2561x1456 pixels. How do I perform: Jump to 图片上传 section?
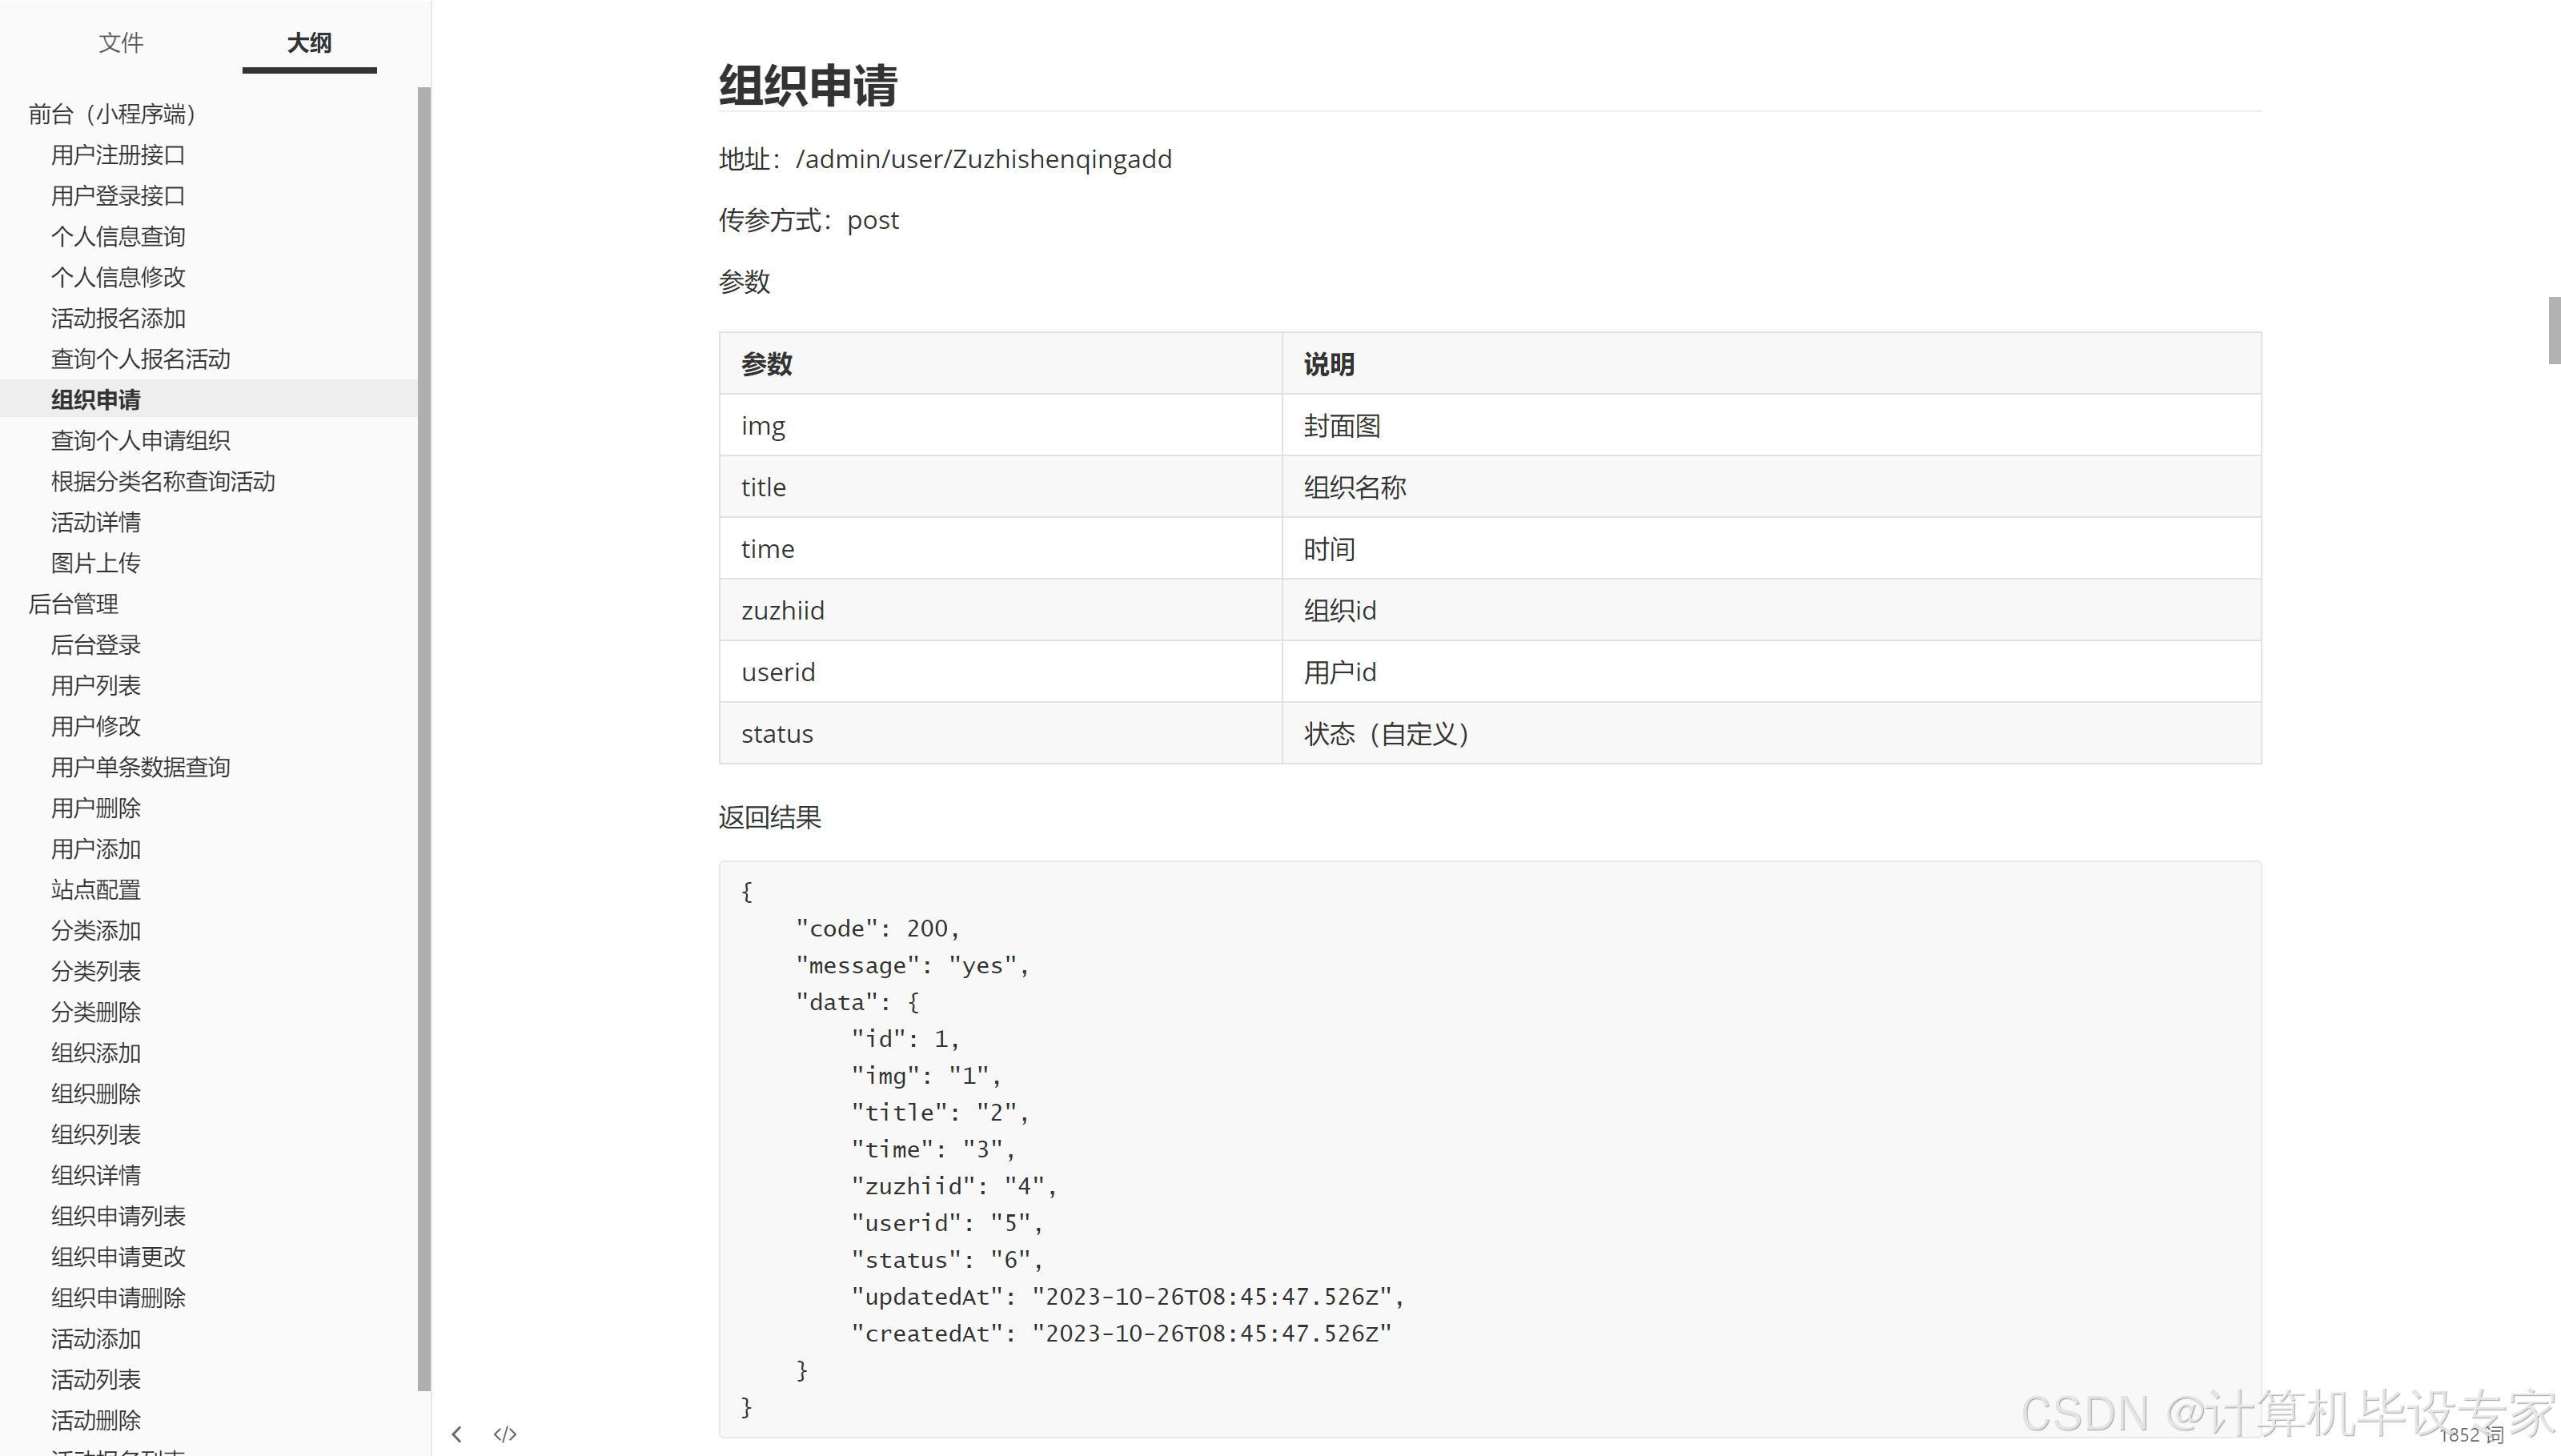point(96,563)
